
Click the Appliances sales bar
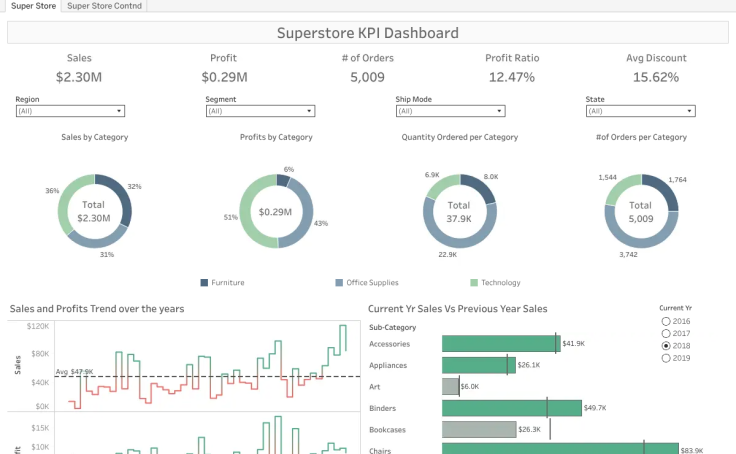(x=479, y=365)
